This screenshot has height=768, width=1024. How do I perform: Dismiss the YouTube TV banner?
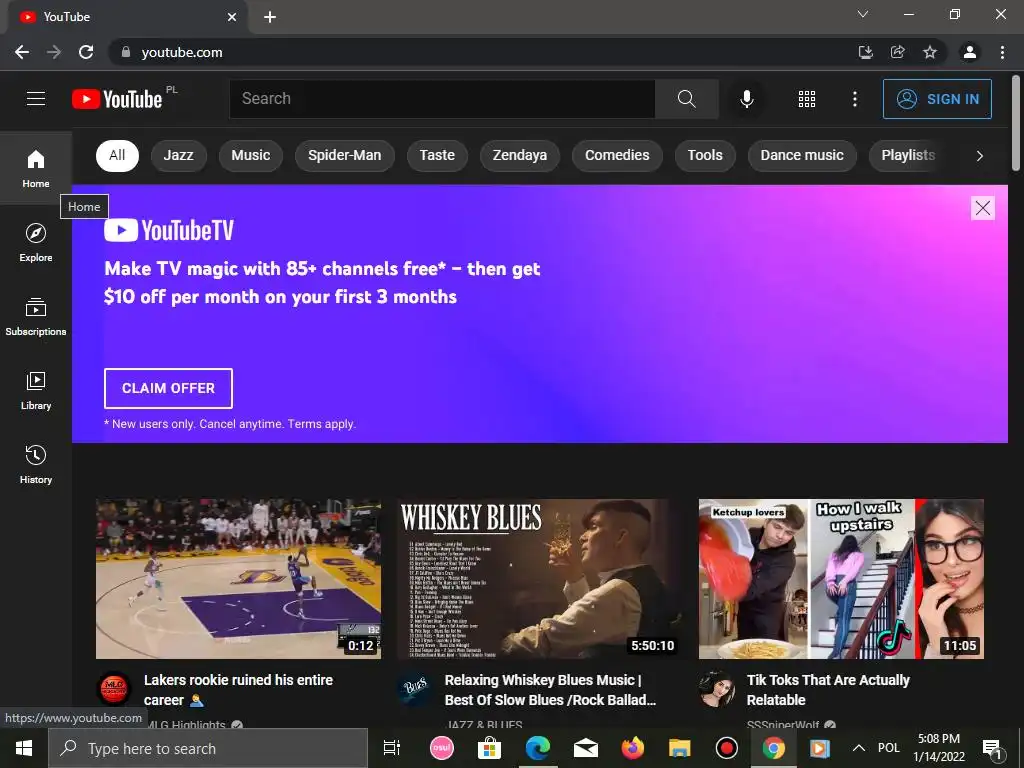tap(982, 208)
